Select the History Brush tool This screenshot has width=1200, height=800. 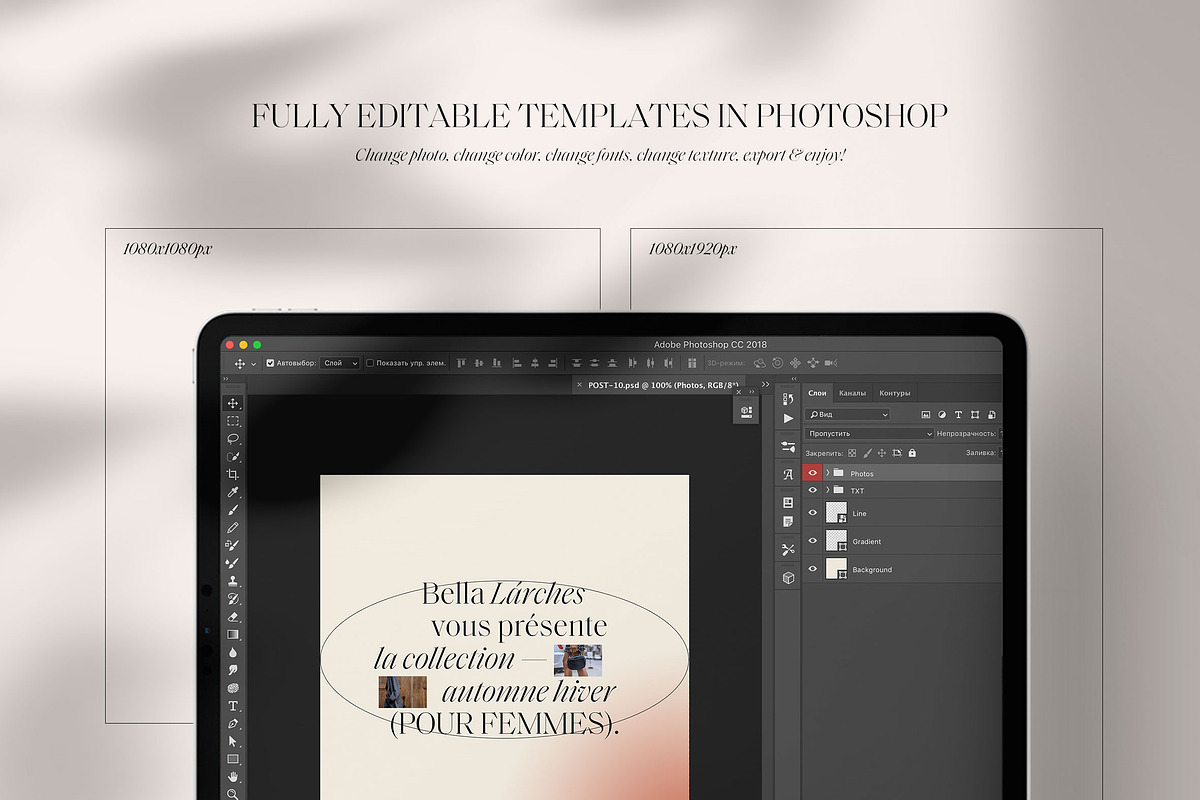[x=233, y=599]
